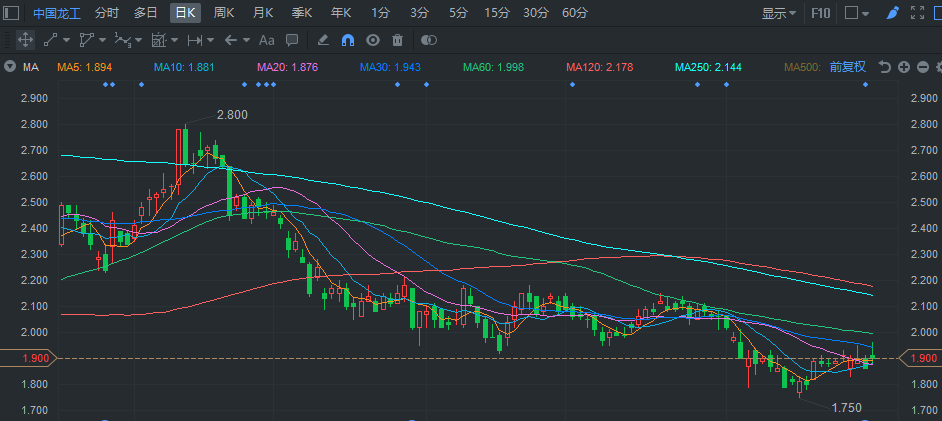Screen dimensions: 942x421
Task: Click the 前复权 adjustment button
Action: tap(848, 67)
